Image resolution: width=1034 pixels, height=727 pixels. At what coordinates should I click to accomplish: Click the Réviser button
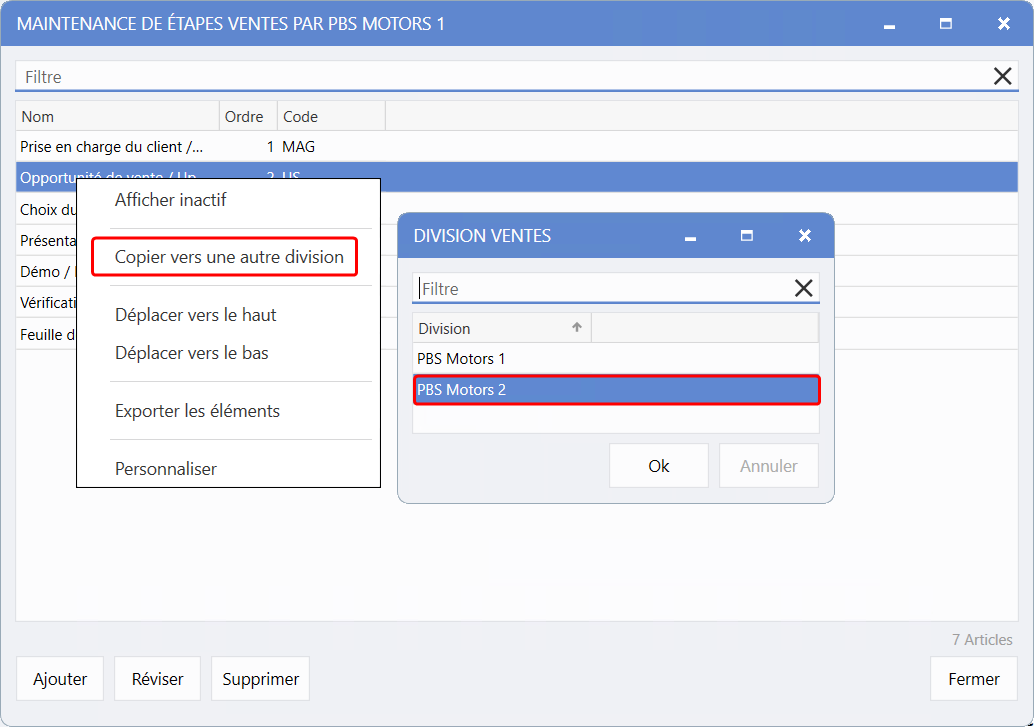coord(157,679)
